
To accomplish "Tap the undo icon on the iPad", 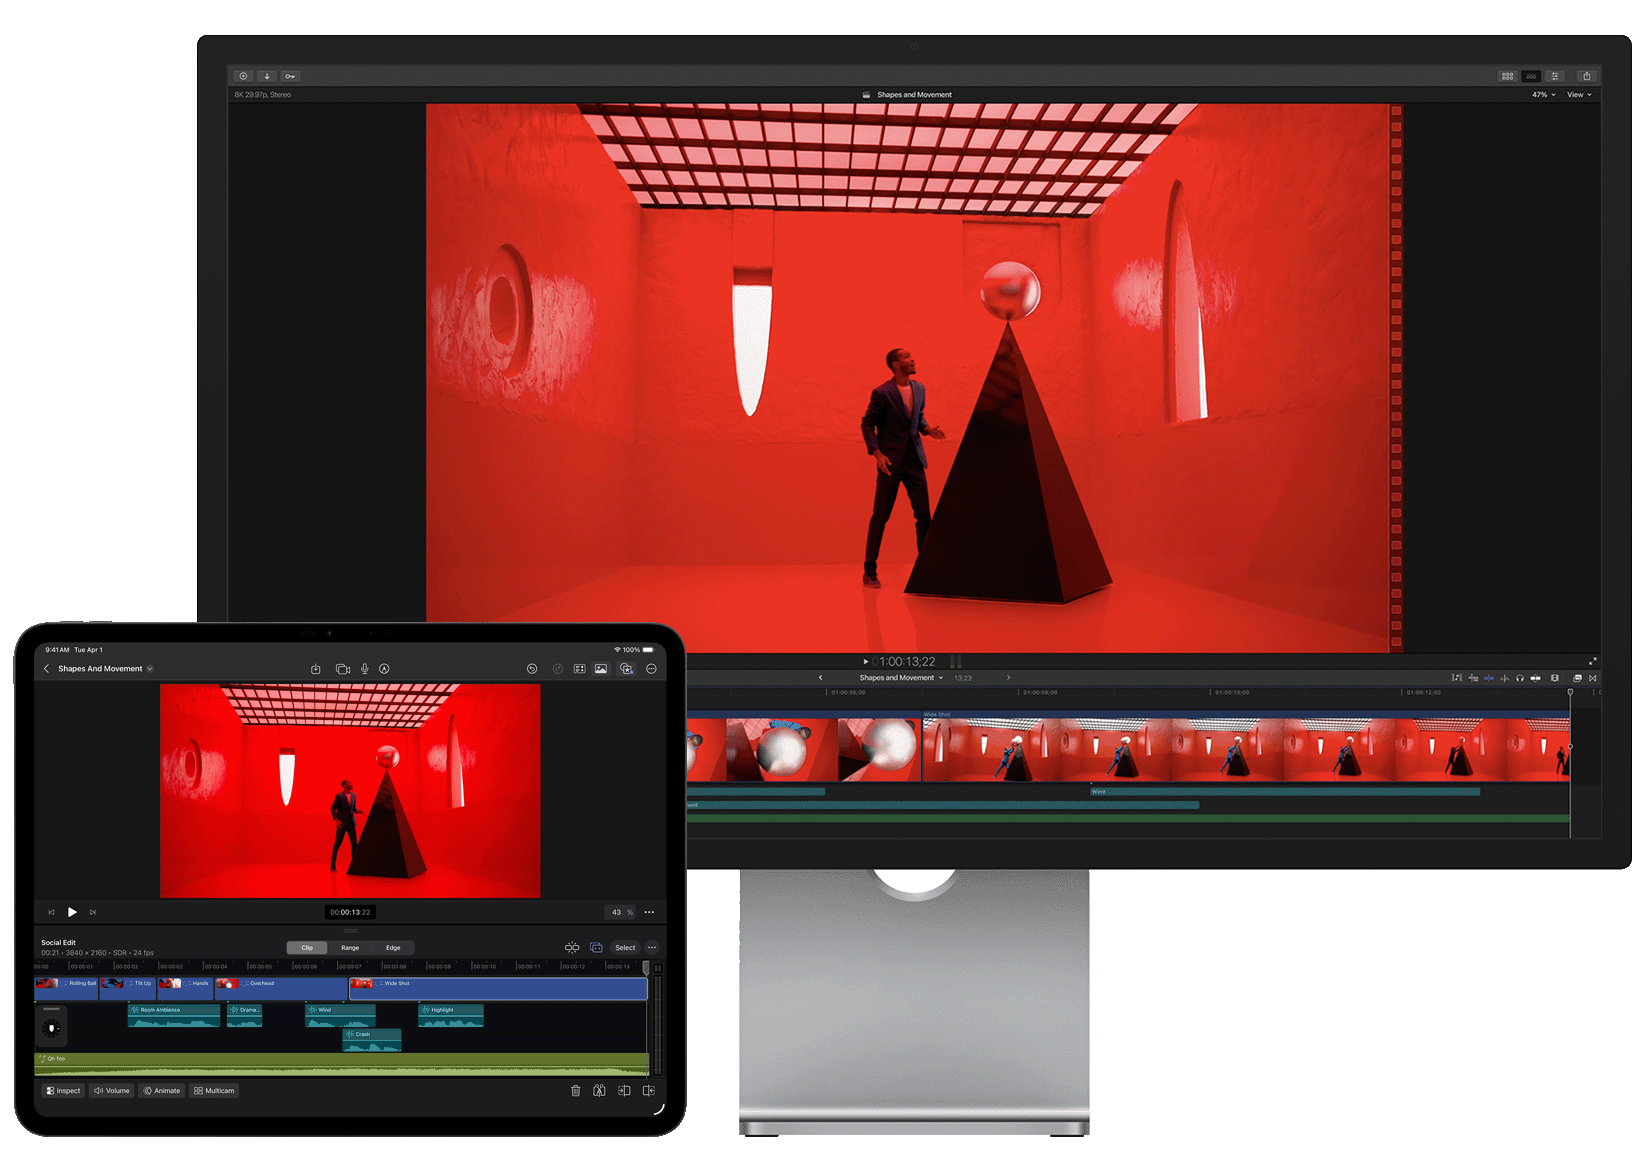I will [x=532, y=668].
